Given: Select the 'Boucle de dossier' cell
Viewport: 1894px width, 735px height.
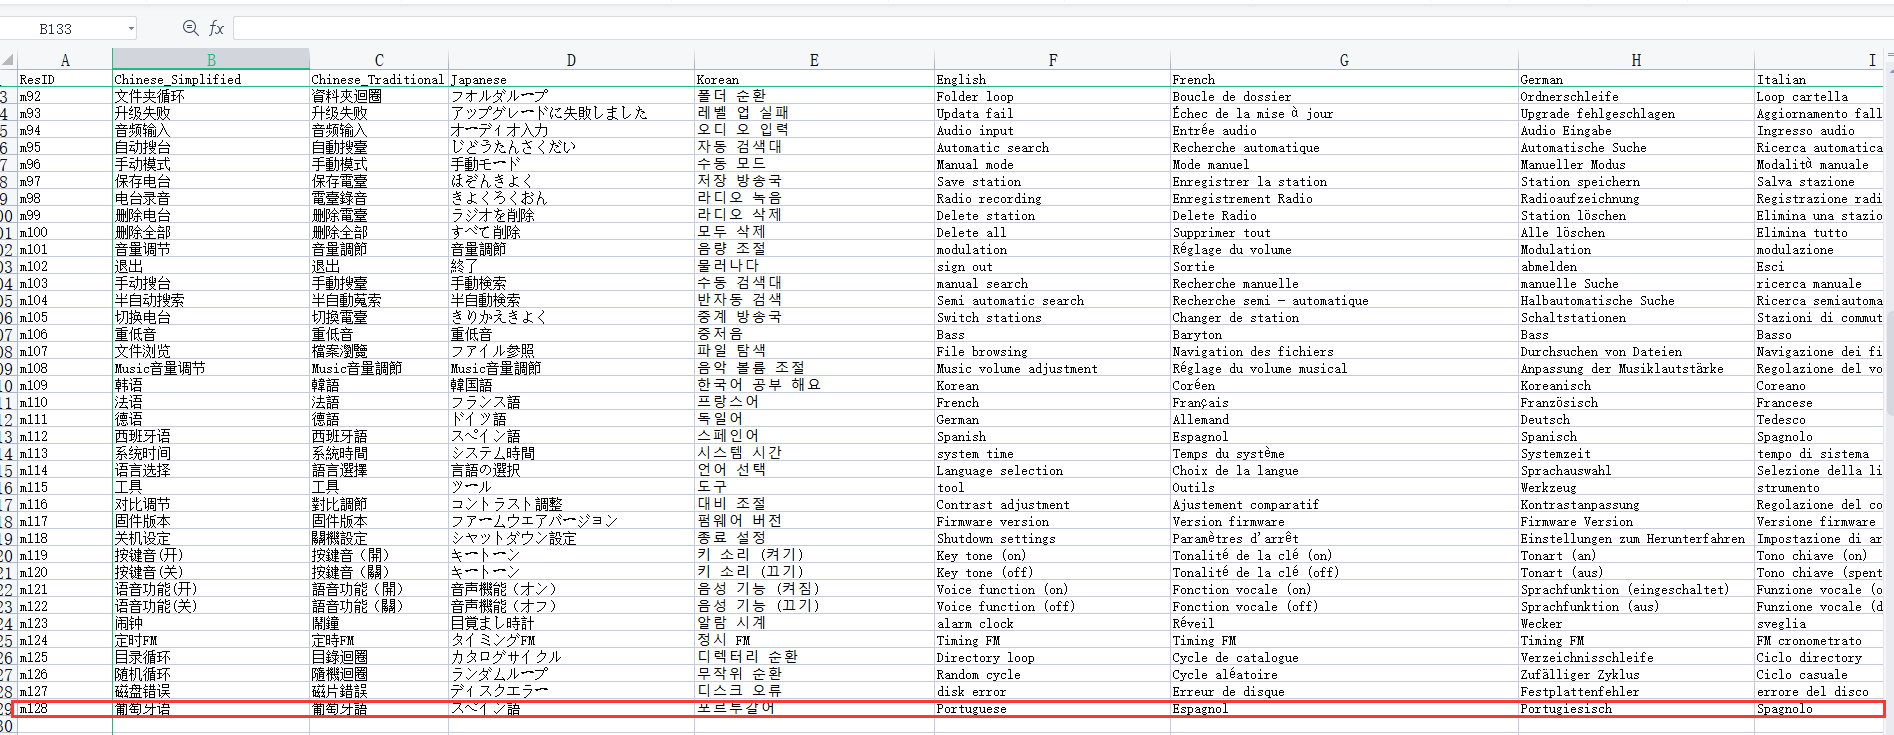Looking at the screenshot, I should click(1344, 96).
